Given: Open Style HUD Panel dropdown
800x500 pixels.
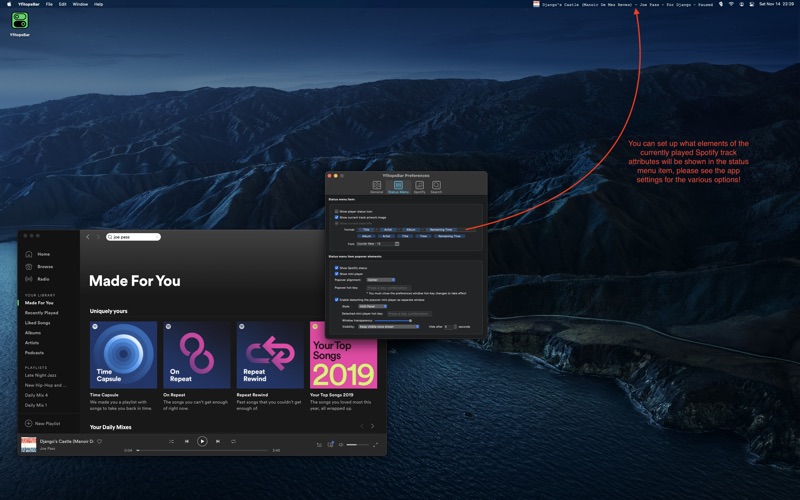Looking at the screenshot, I should click(x=372, y=306).
